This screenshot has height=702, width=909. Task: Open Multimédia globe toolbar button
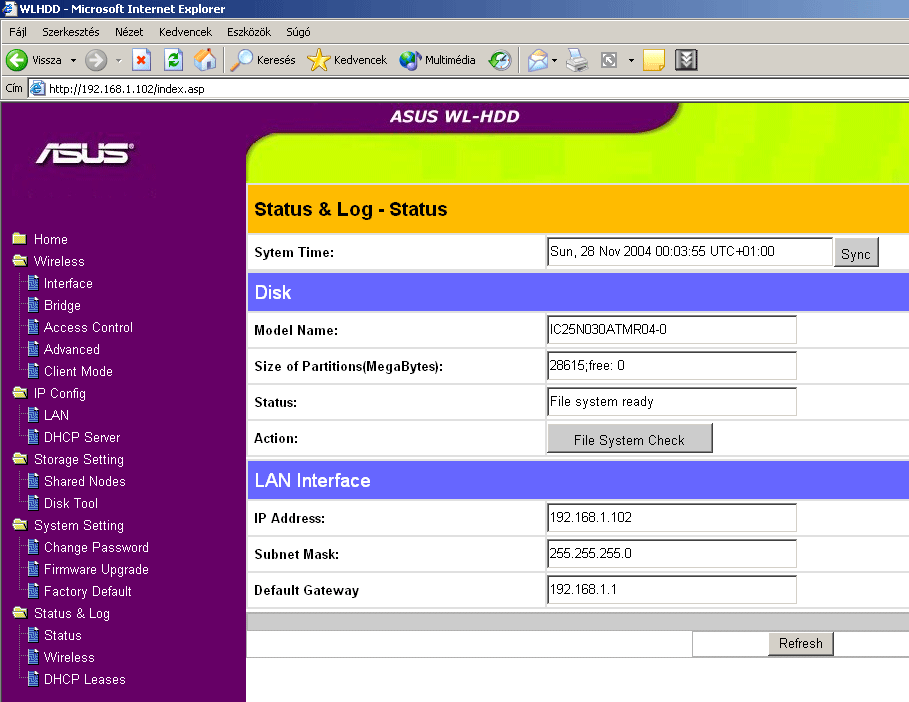click(437, 60)
